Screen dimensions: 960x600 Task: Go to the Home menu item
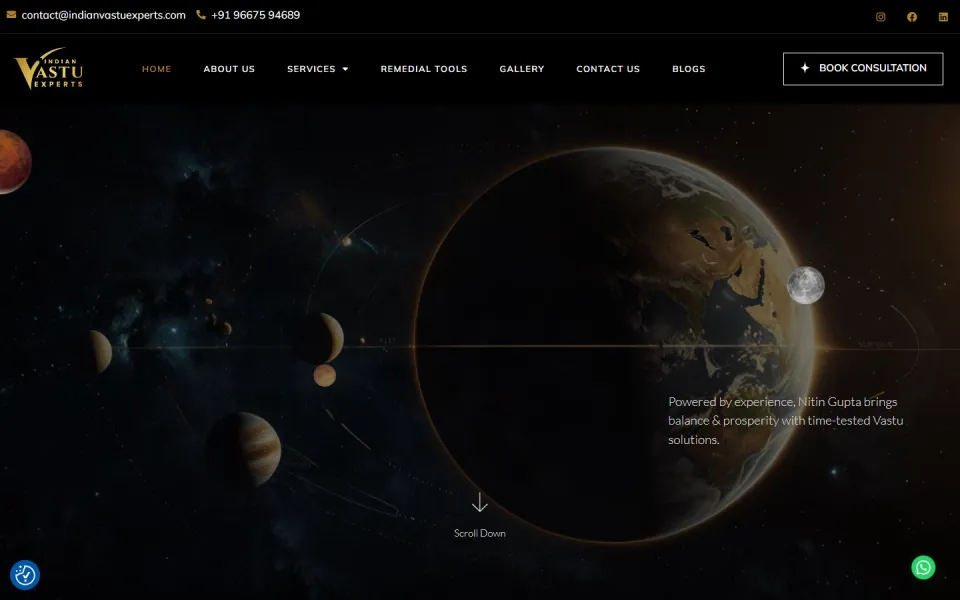[x=157, y=69]
